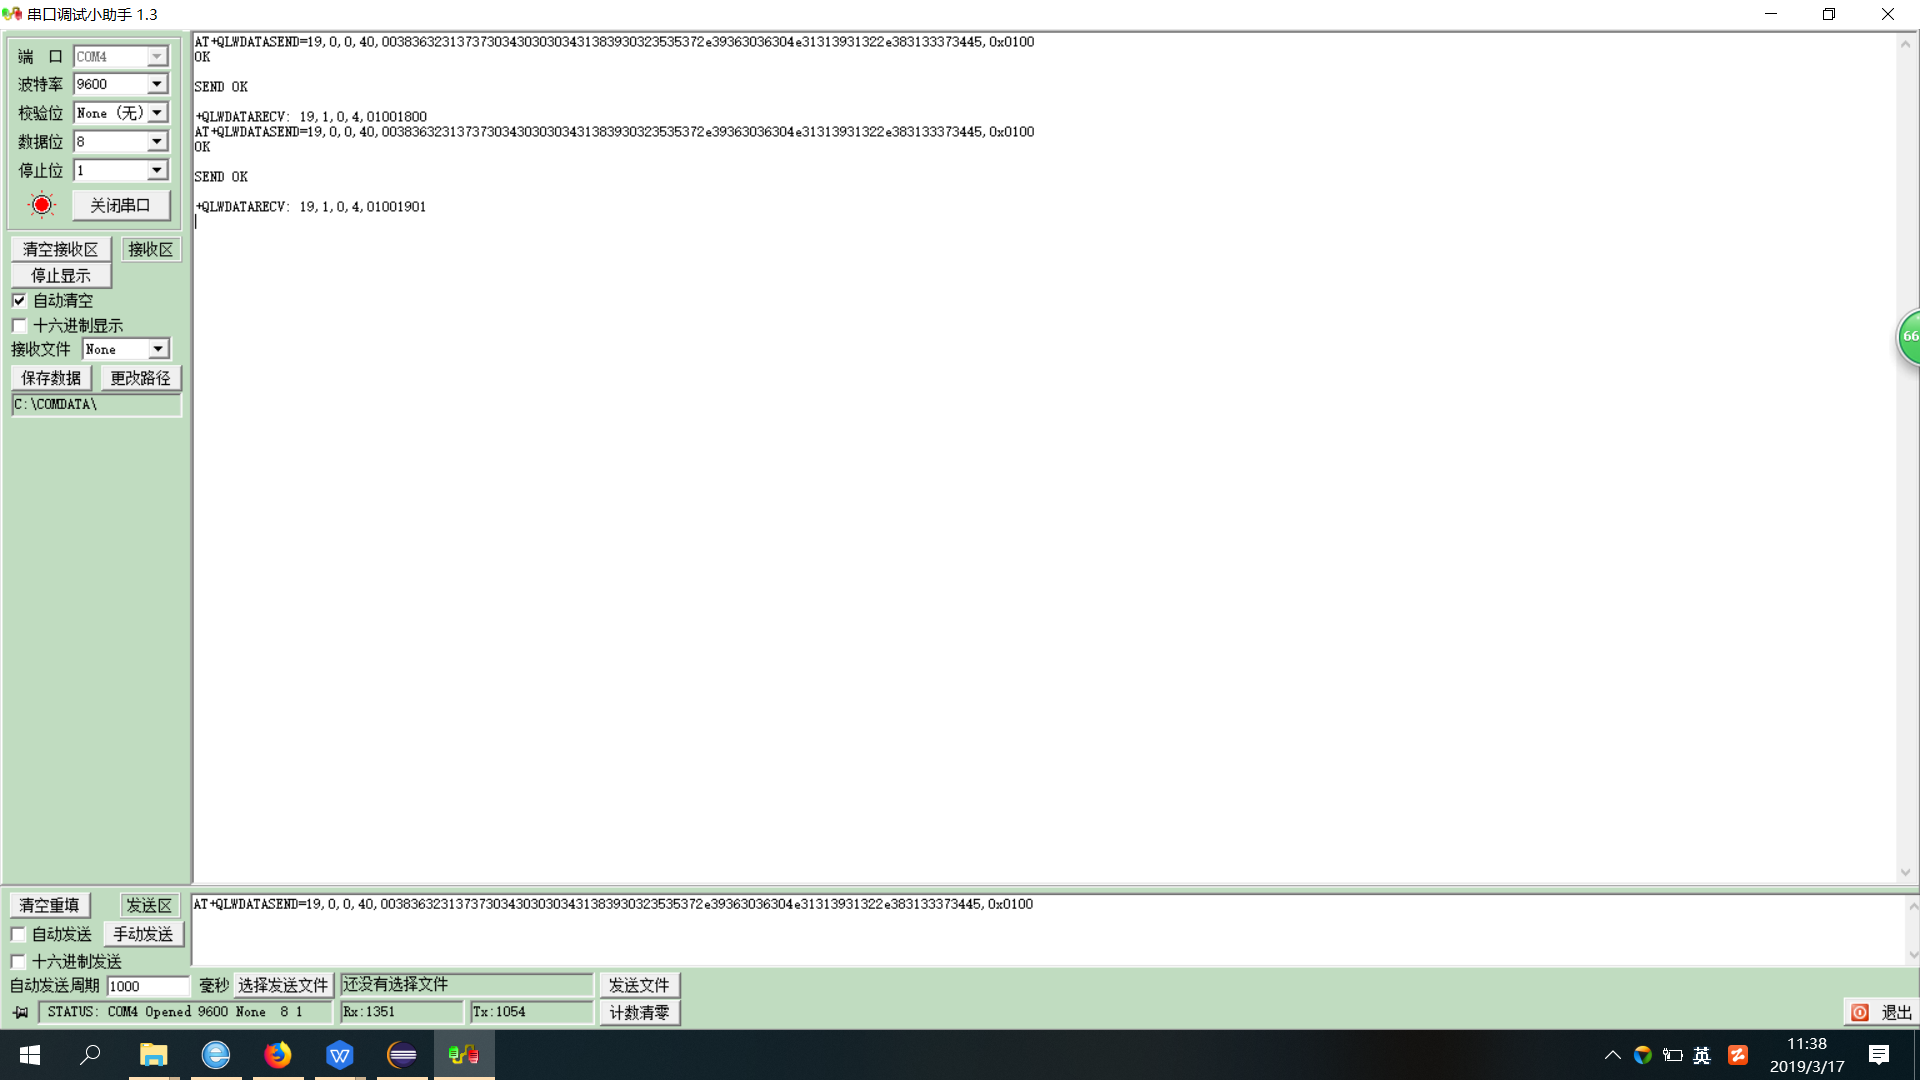1920x1080 pixels.
Task: Open WPS Office from the taskbar
Action: pyautogui.click(x=340, y=1055)
